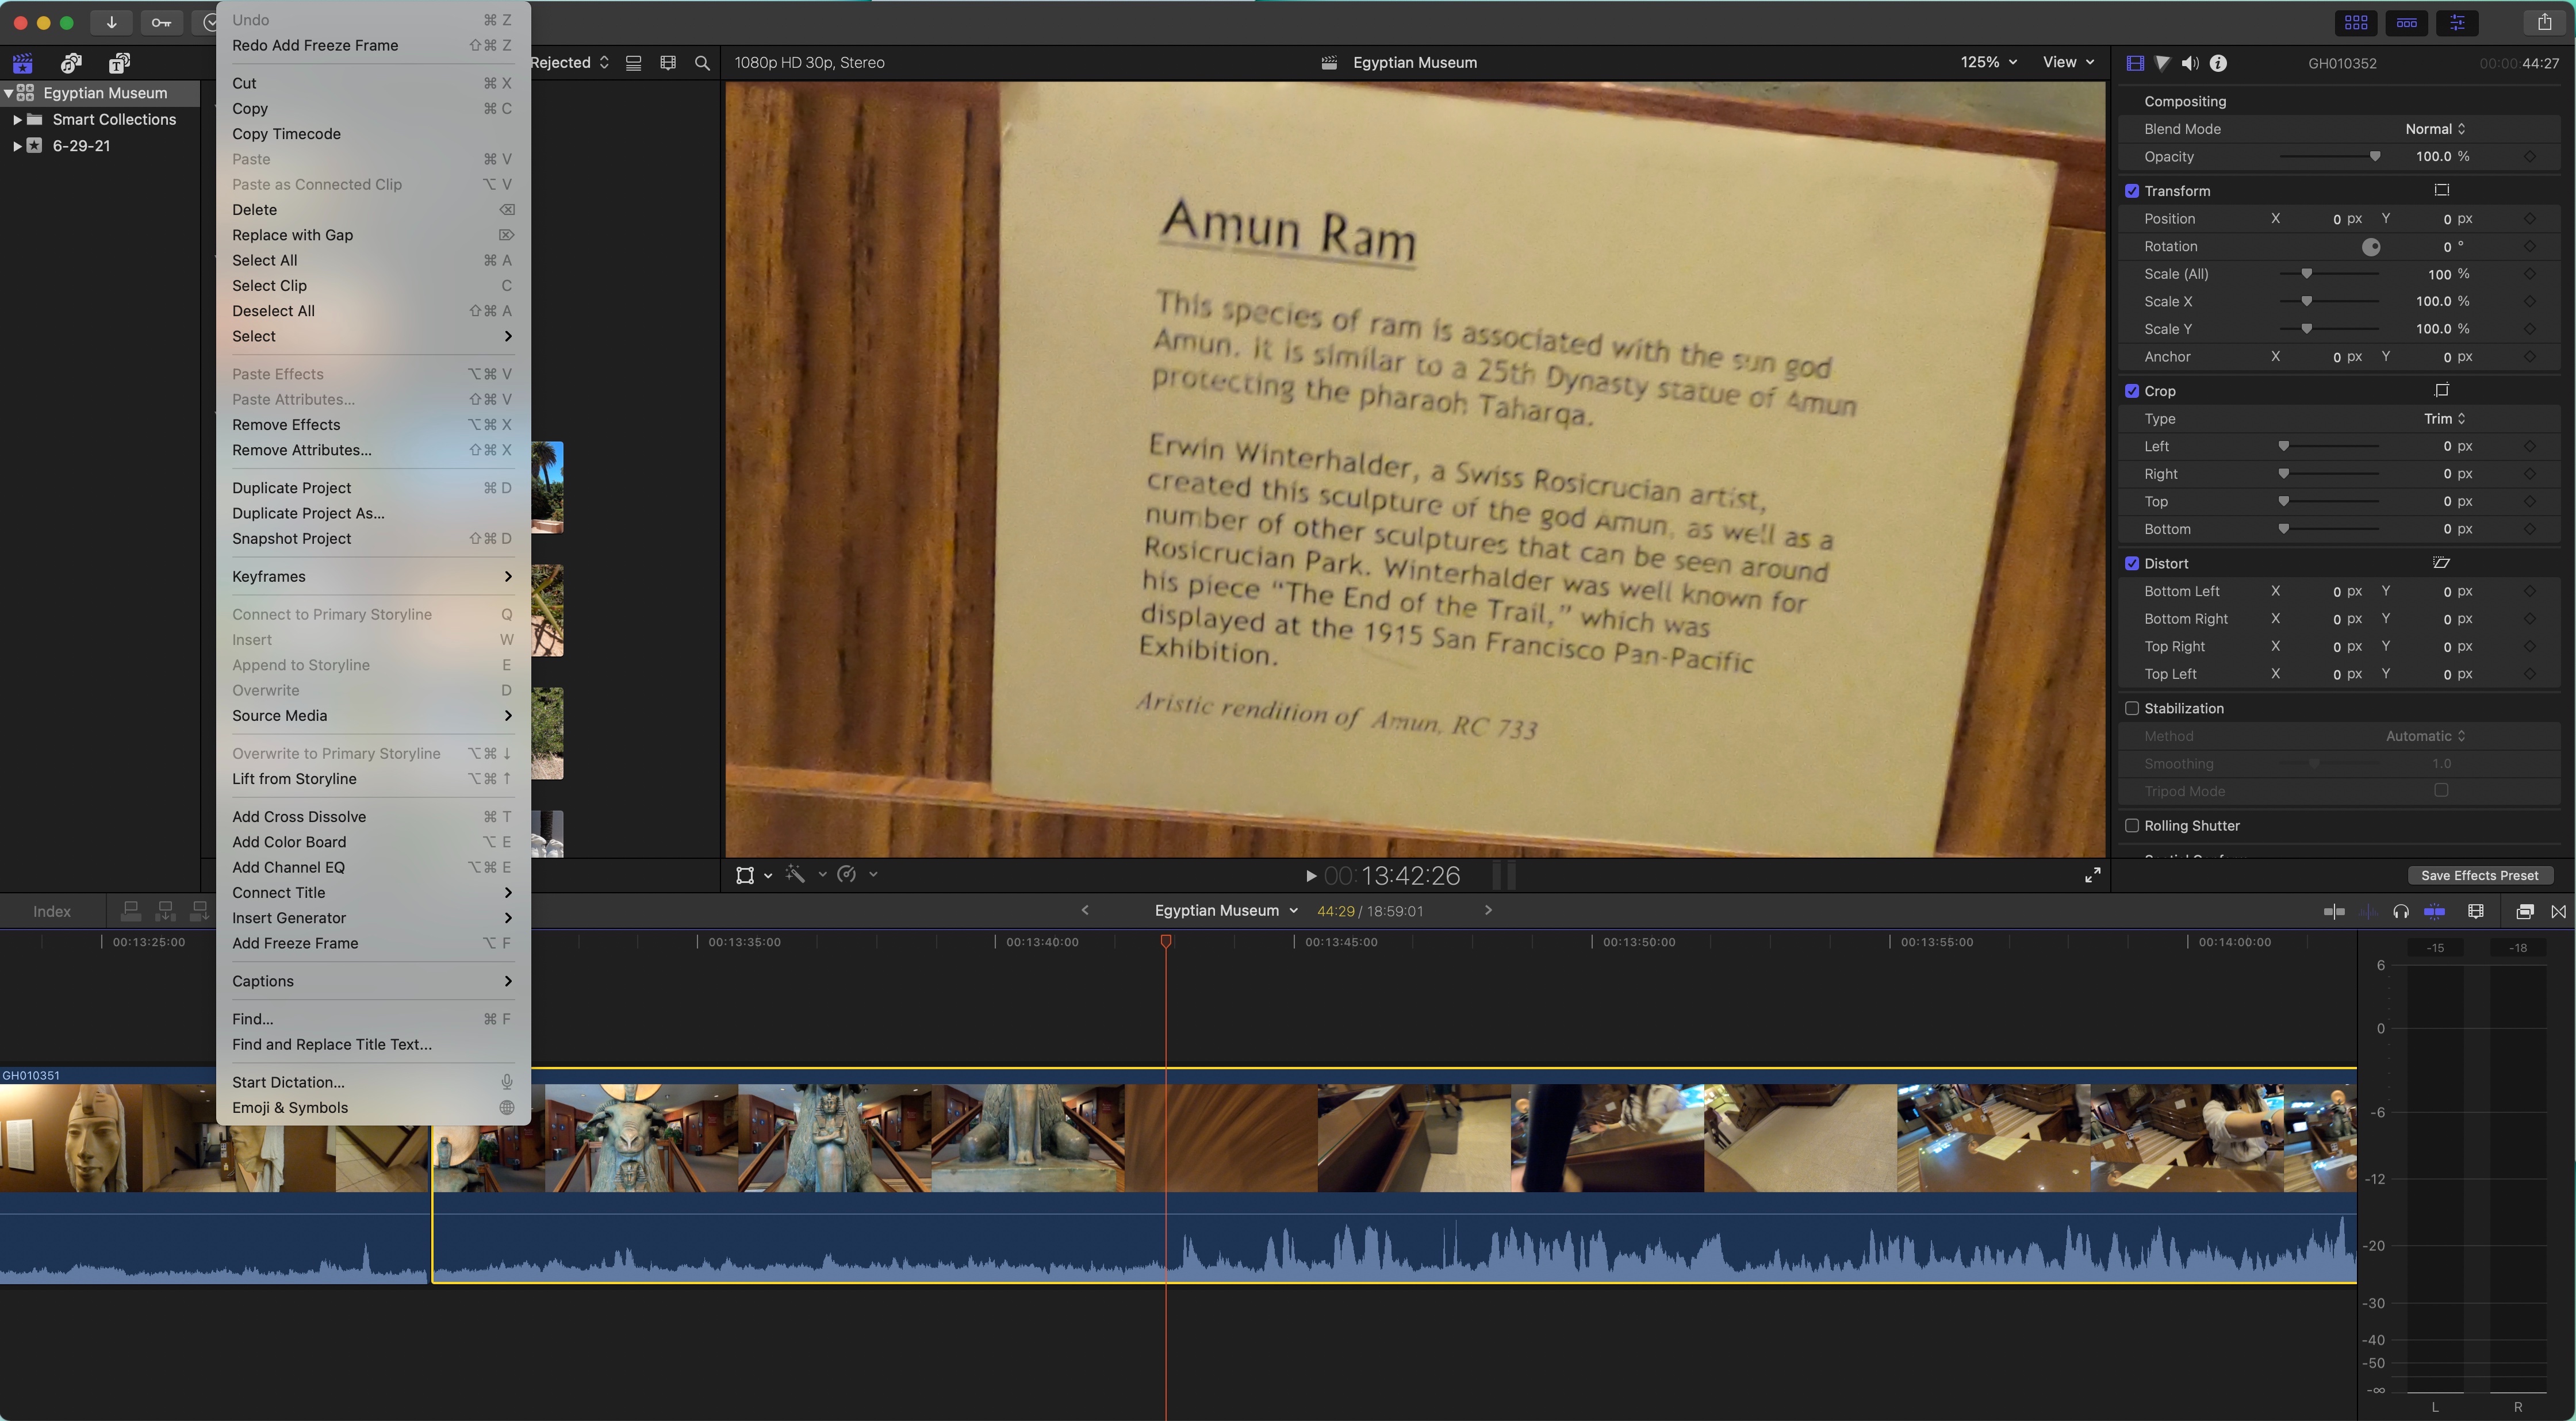Image resolution: width=2576 pixels, height=1421 pixels.
Task: Open the color inspector triangle icon
Action: [2162, 63]
